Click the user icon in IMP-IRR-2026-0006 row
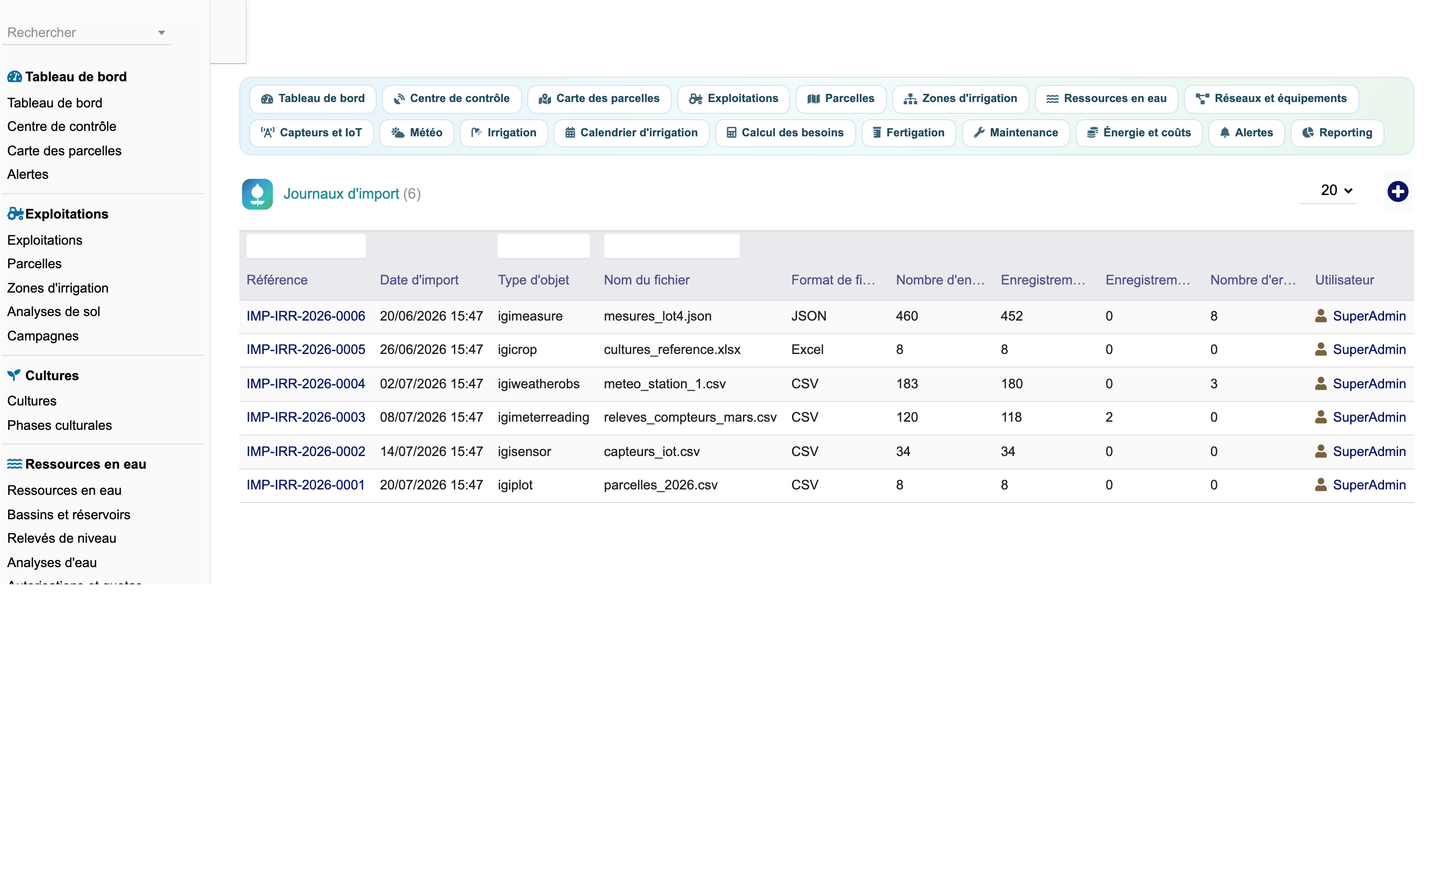1445x894 pixels. click(1321, 316)
